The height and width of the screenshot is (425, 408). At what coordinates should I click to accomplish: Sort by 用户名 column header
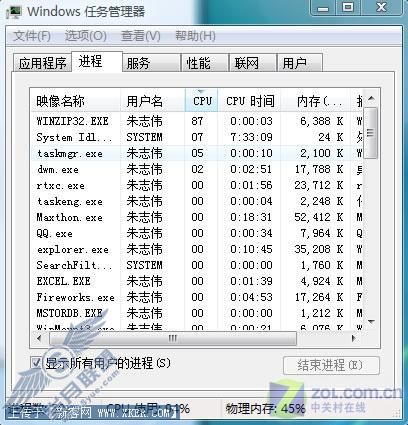coord(152,101)
